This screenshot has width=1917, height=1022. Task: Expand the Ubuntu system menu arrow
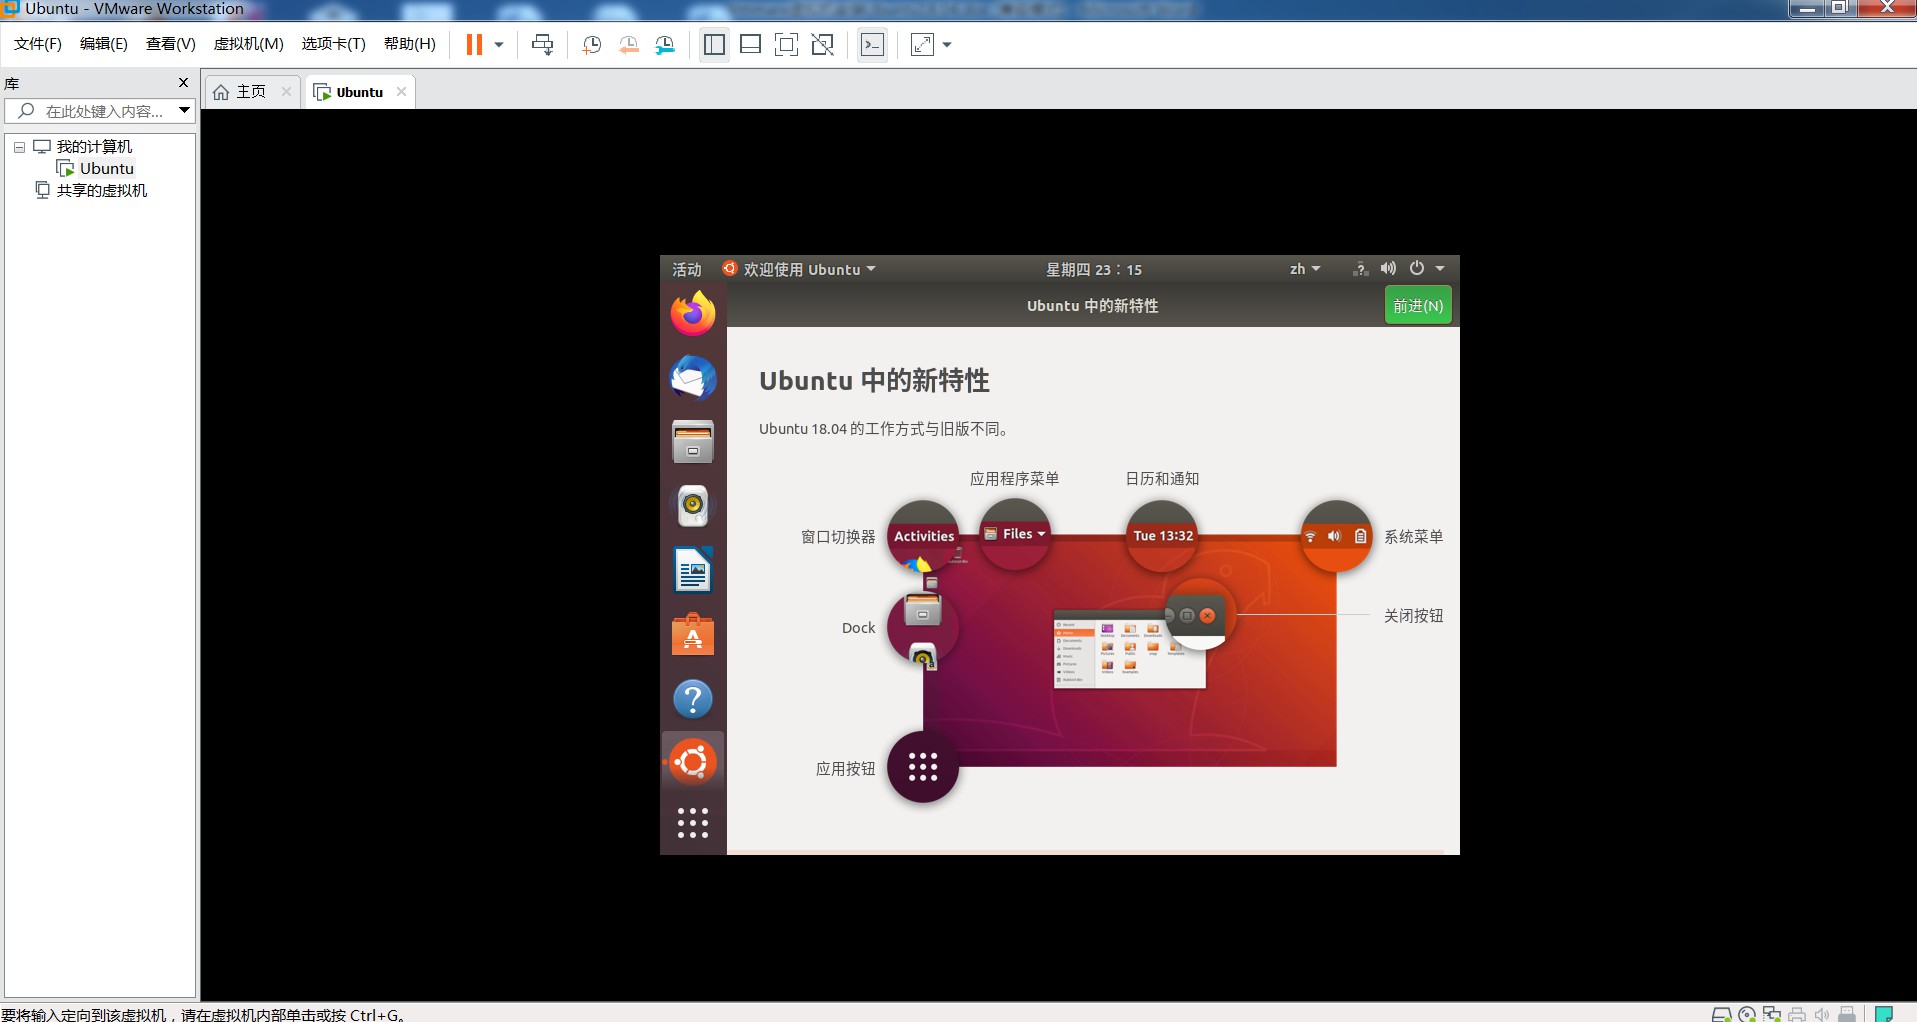(1440, 269)
